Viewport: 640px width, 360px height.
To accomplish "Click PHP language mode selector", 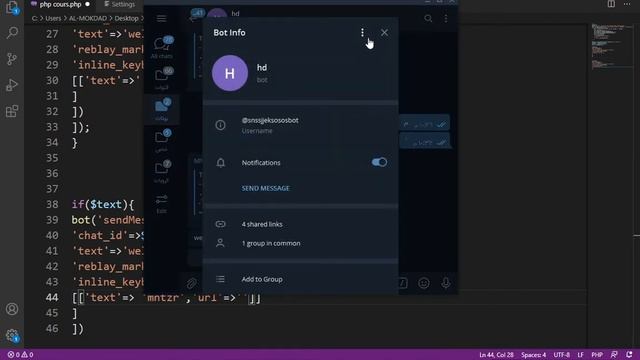I will tap(597, 355).
